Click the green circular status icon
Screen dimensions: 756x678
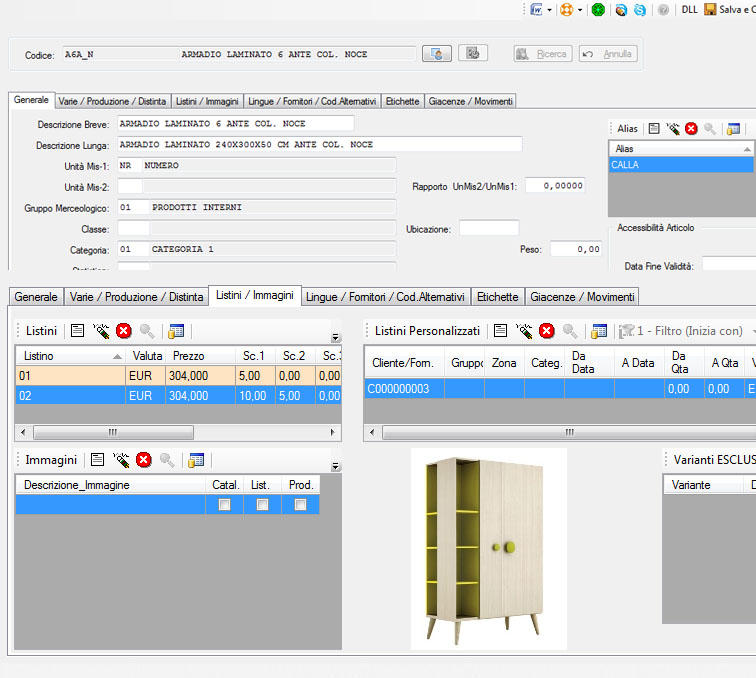coord(598,10)
